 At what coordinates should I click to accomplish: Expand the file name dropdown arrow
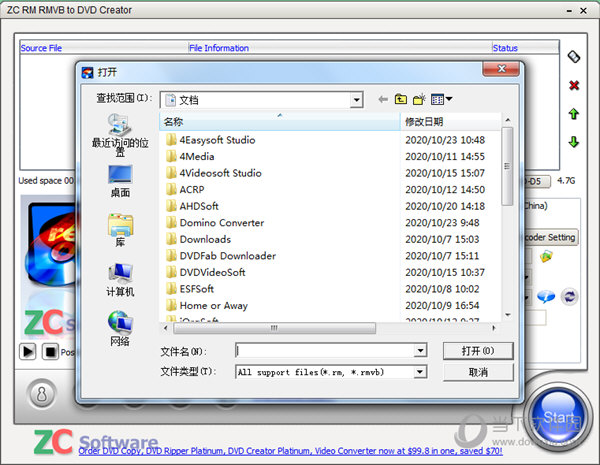click(x=420, y=351)
